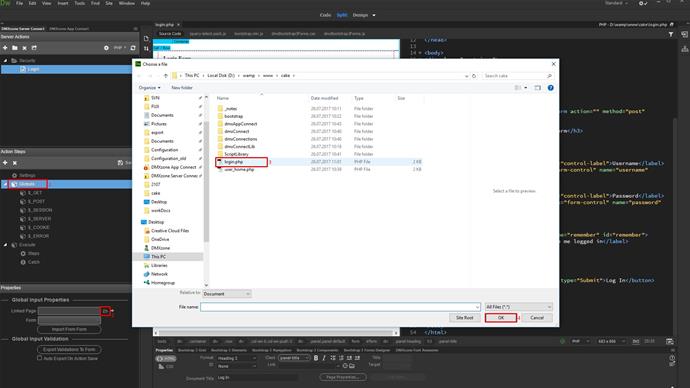This screenshot has height=388, width=690.
Task: Collapse the Execute tree node
Action: (x=5, y=245)
